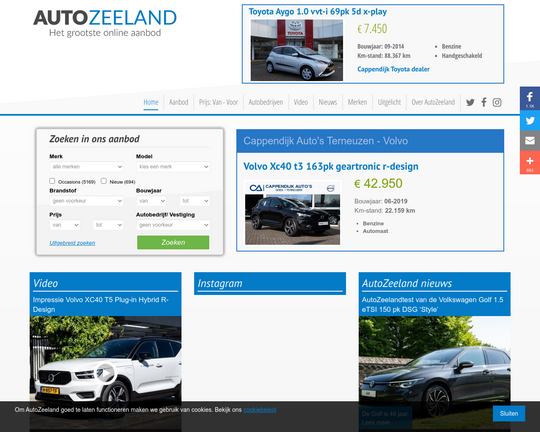540x432 pixels.
Task: Open the Twitter icon in the navigation bar
Action: pos(470,102)
